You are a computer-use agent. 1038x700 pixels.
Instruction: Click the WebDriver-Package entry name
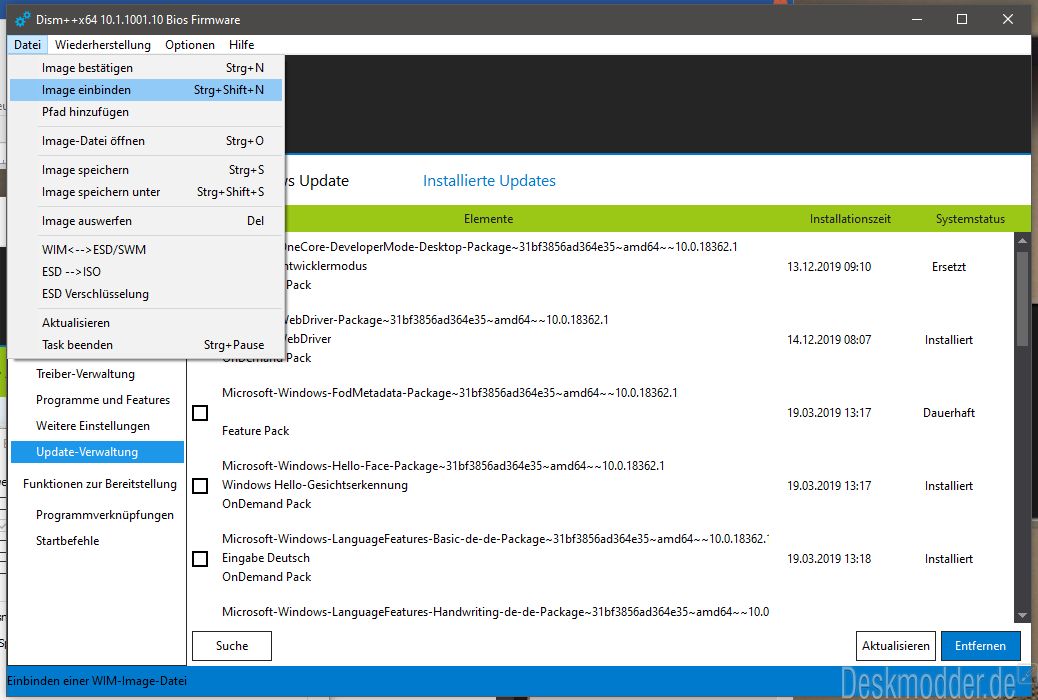pyautogui.click(x=447, y=320)
